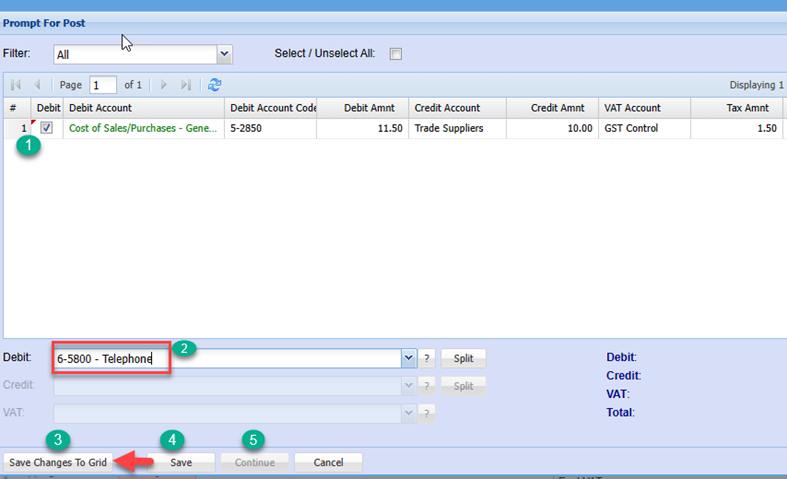The image size is (787, 479).
Task: Go to next page arrow
Action: 165,85
